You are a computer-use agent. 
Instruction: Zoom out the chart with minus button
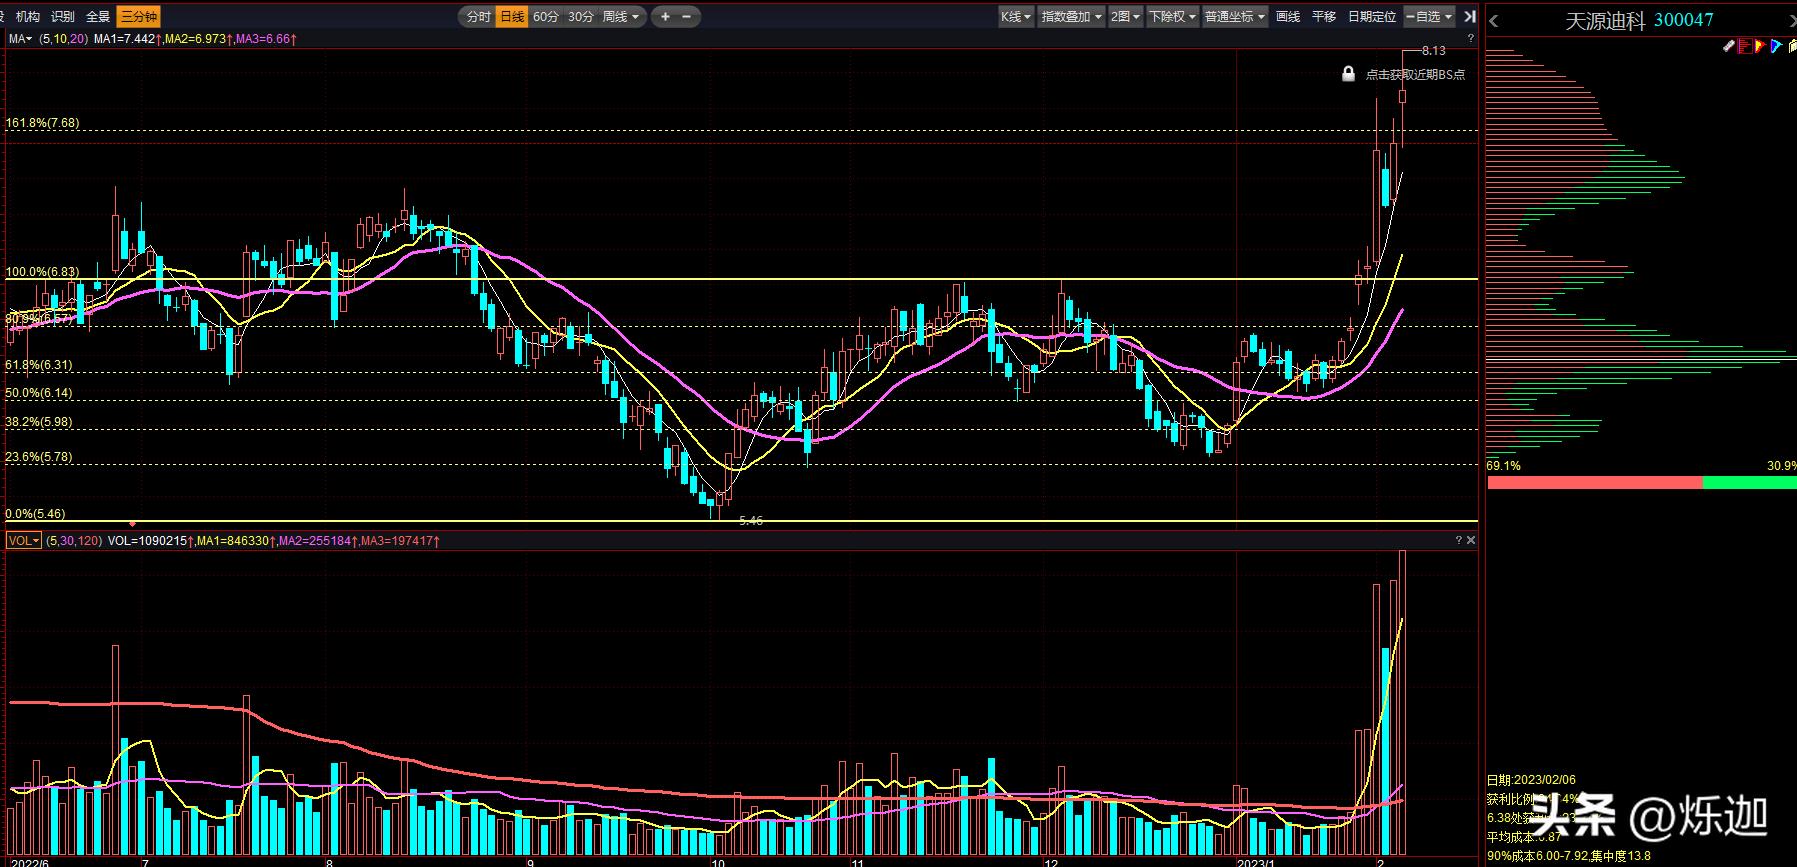(x=688, y=16)
